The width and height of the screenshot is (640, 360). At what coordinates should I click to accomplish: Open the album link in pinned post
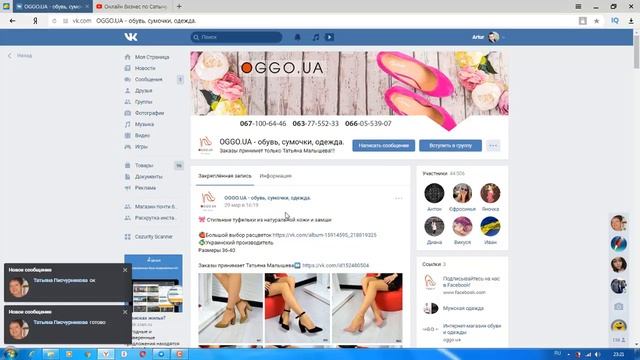point(324,235)
